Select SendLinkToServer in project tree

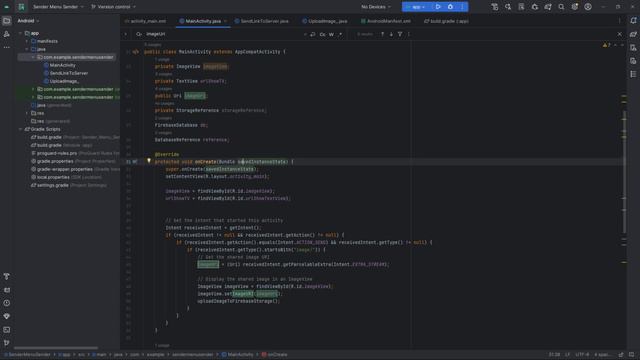pyautogui.click(x=69, y=73)
